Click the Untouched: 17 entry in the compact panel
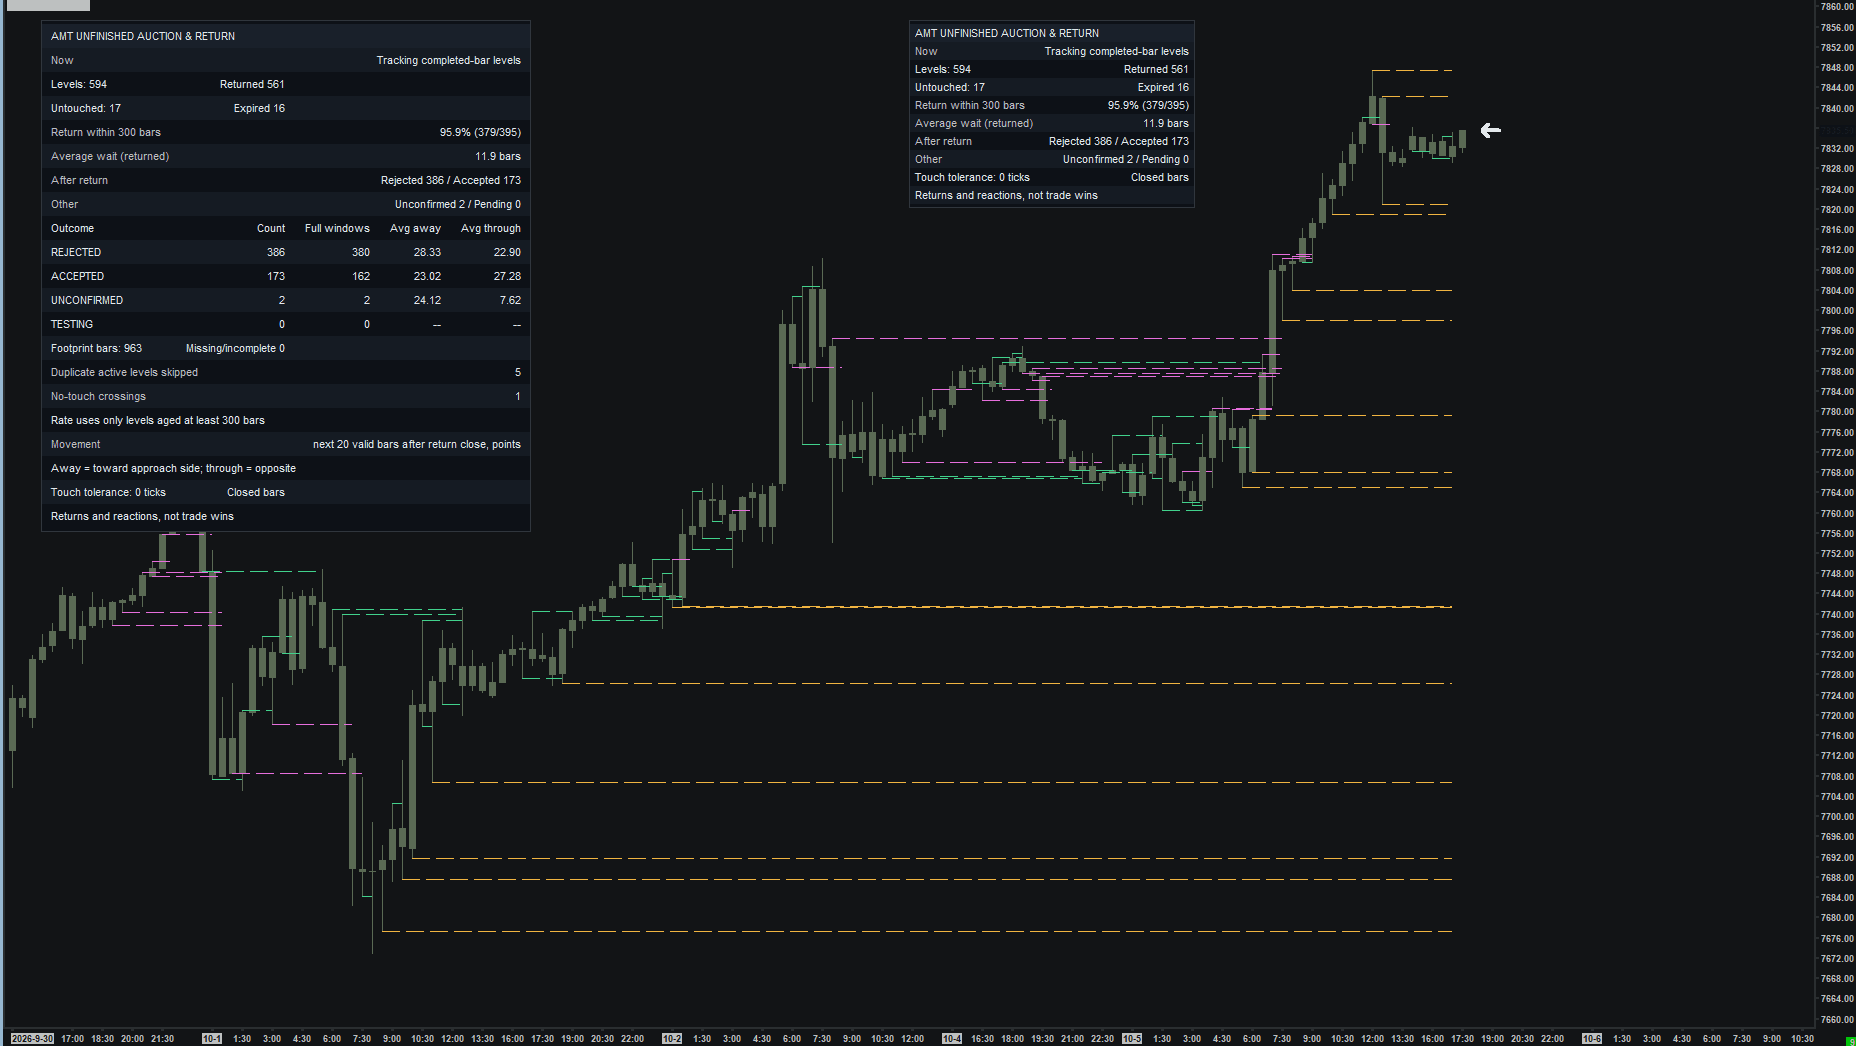Image resolution: width=1856 pixels, height=1046 pixels. click(950, 87)
